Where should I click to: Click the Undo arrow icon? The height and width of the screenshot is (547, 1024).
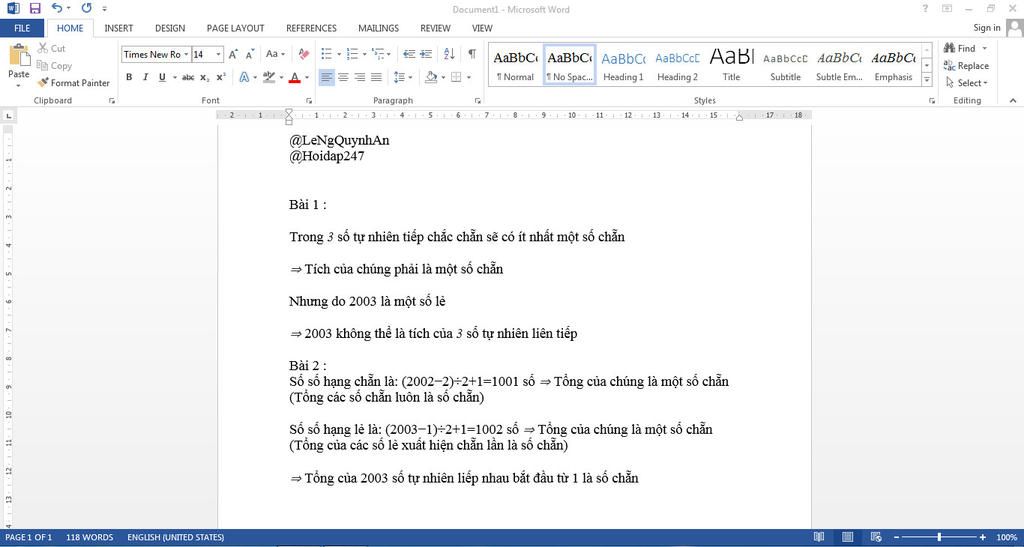[x=57, y=8]
